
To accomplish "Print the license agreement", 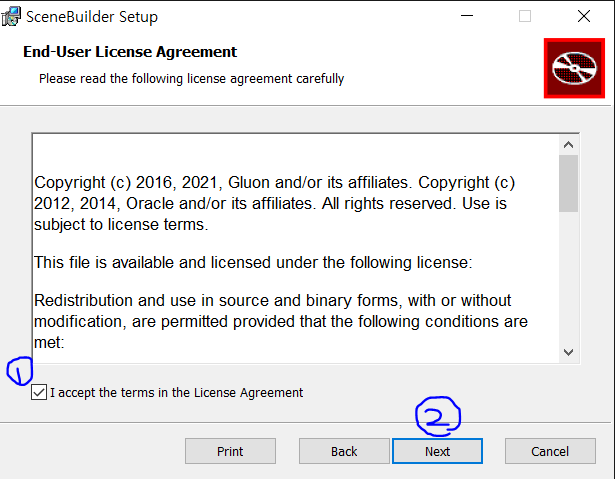I will (x=230, y=451).
